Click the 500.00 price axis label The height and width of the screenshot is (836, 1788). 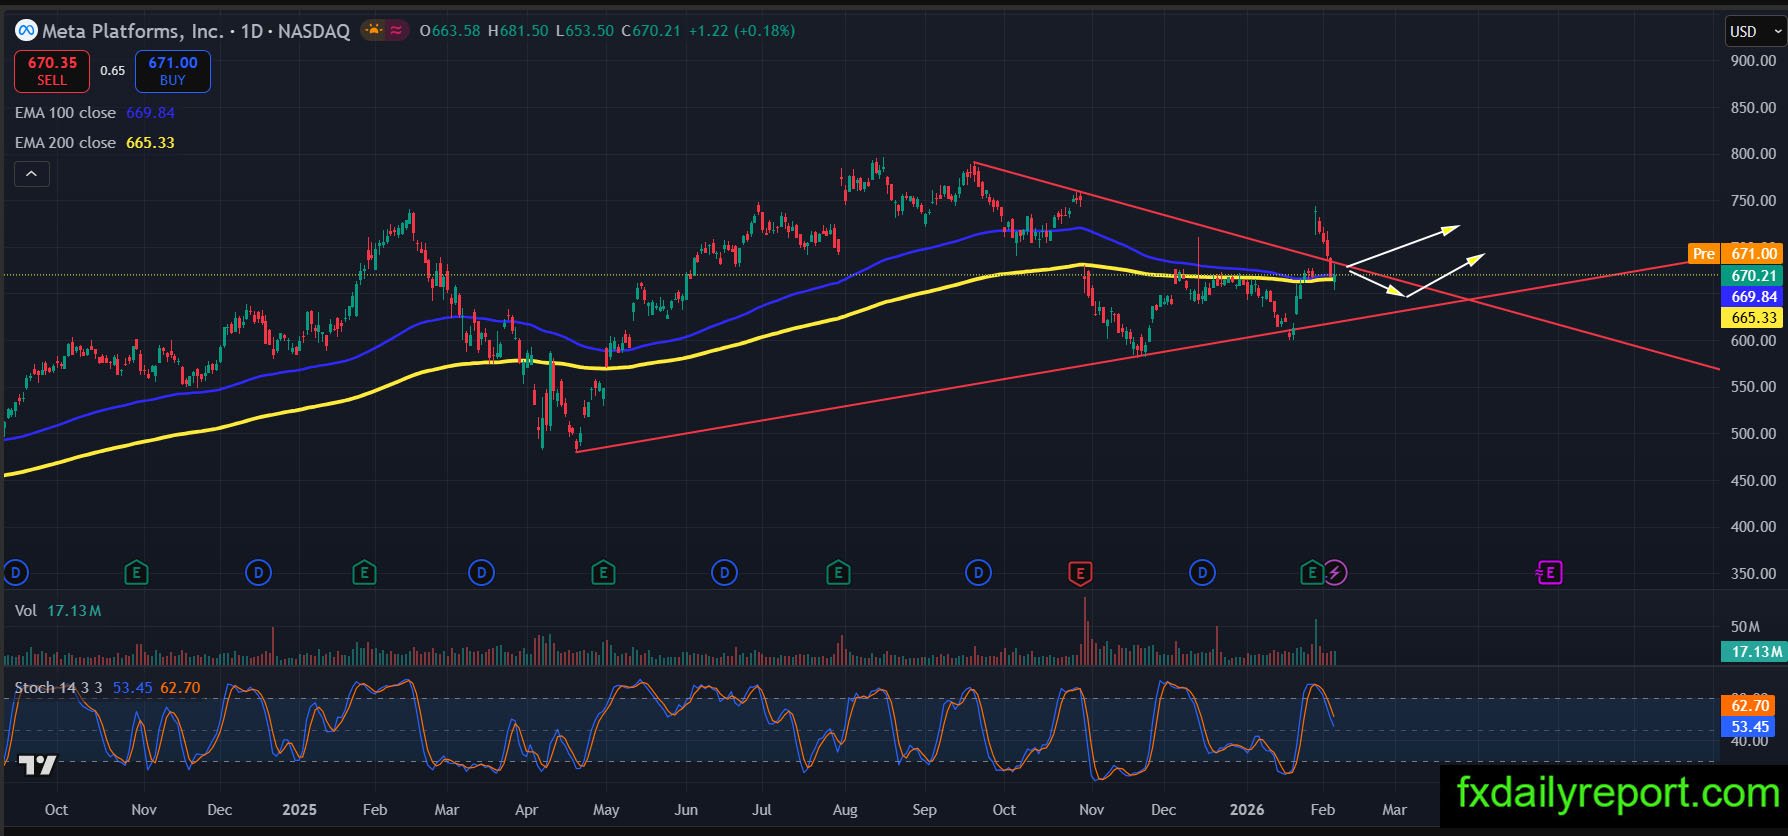pyautogui.click(x=1753, y=434)
